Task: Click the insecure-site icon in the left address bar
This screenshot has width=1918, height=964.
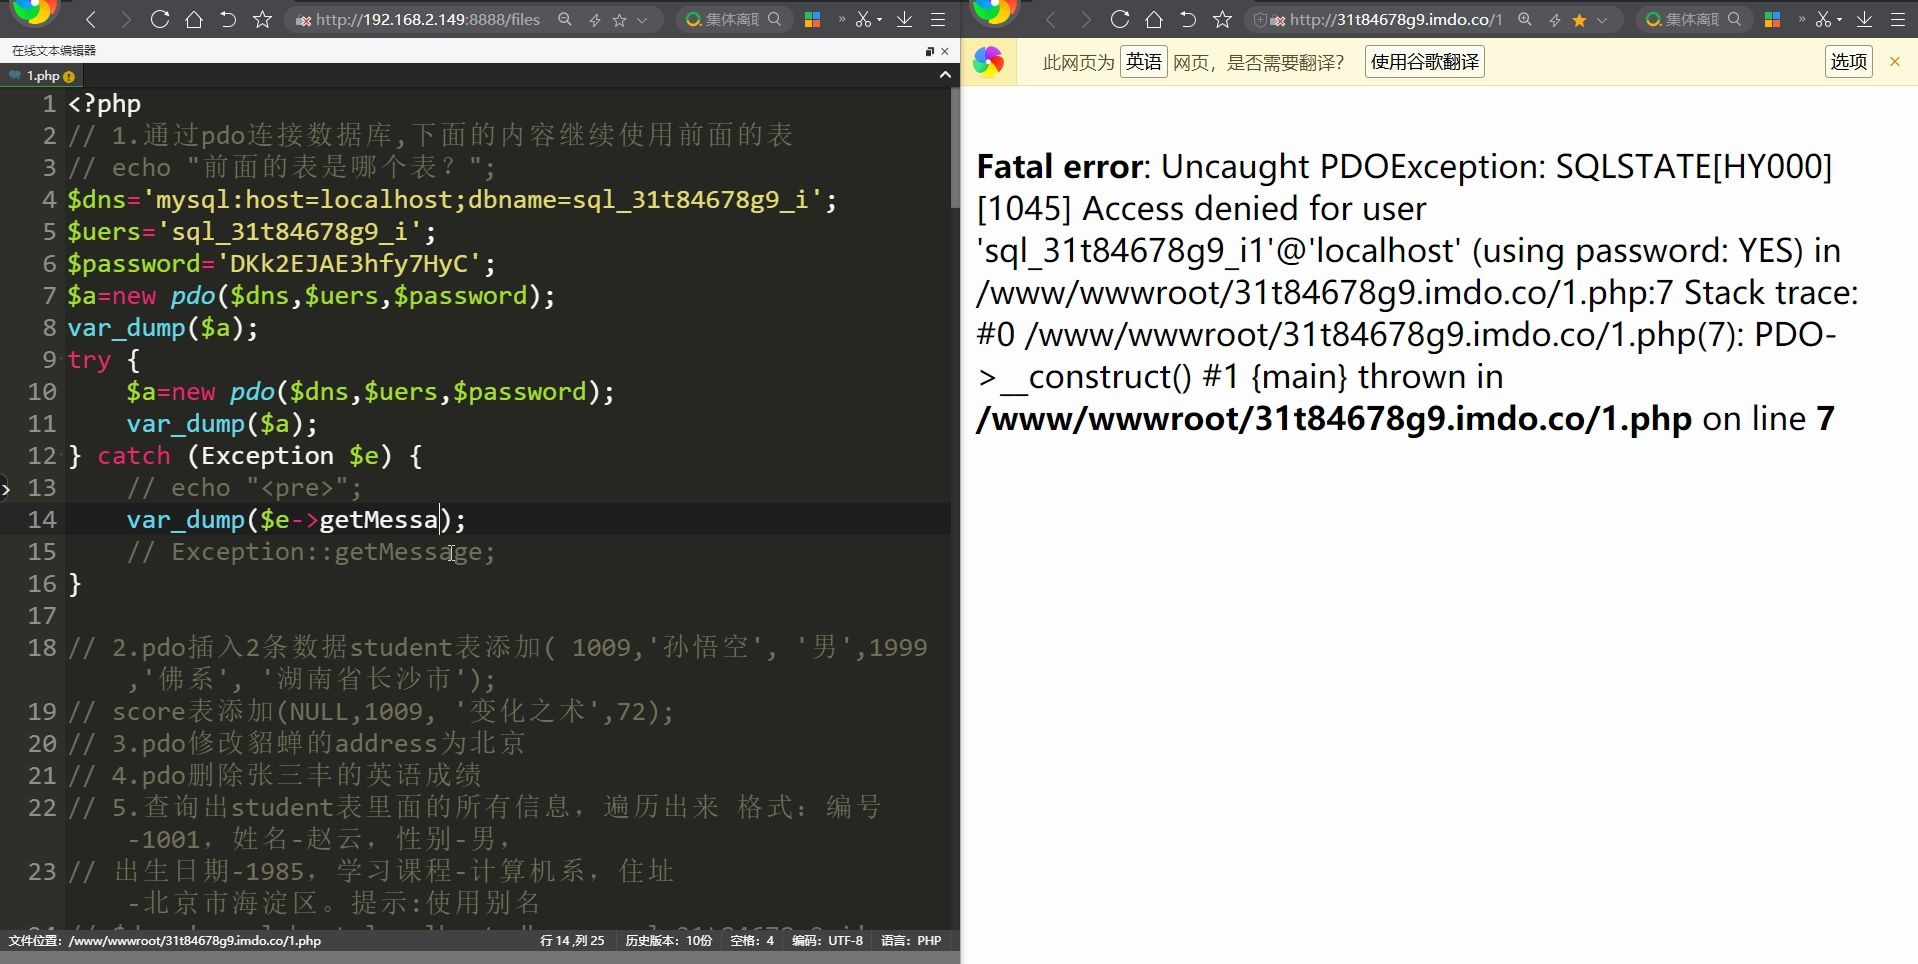Action: point(303,20)
